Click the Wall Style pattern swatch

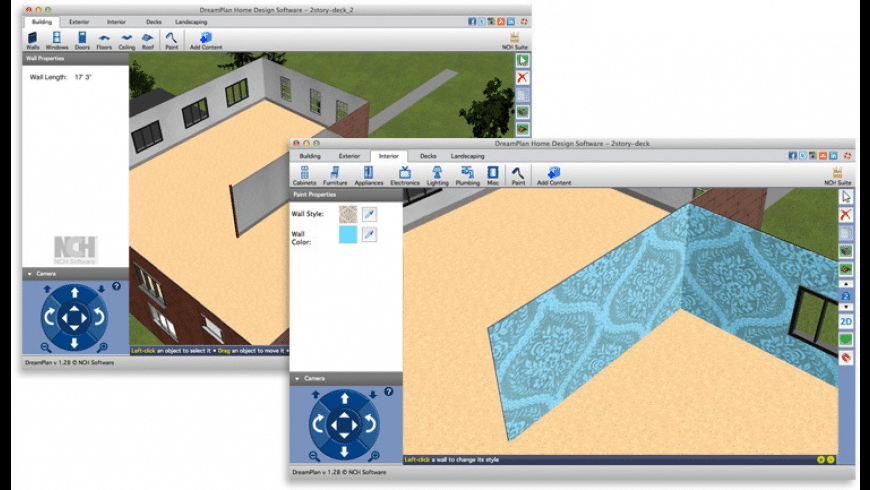click(348, 214)
